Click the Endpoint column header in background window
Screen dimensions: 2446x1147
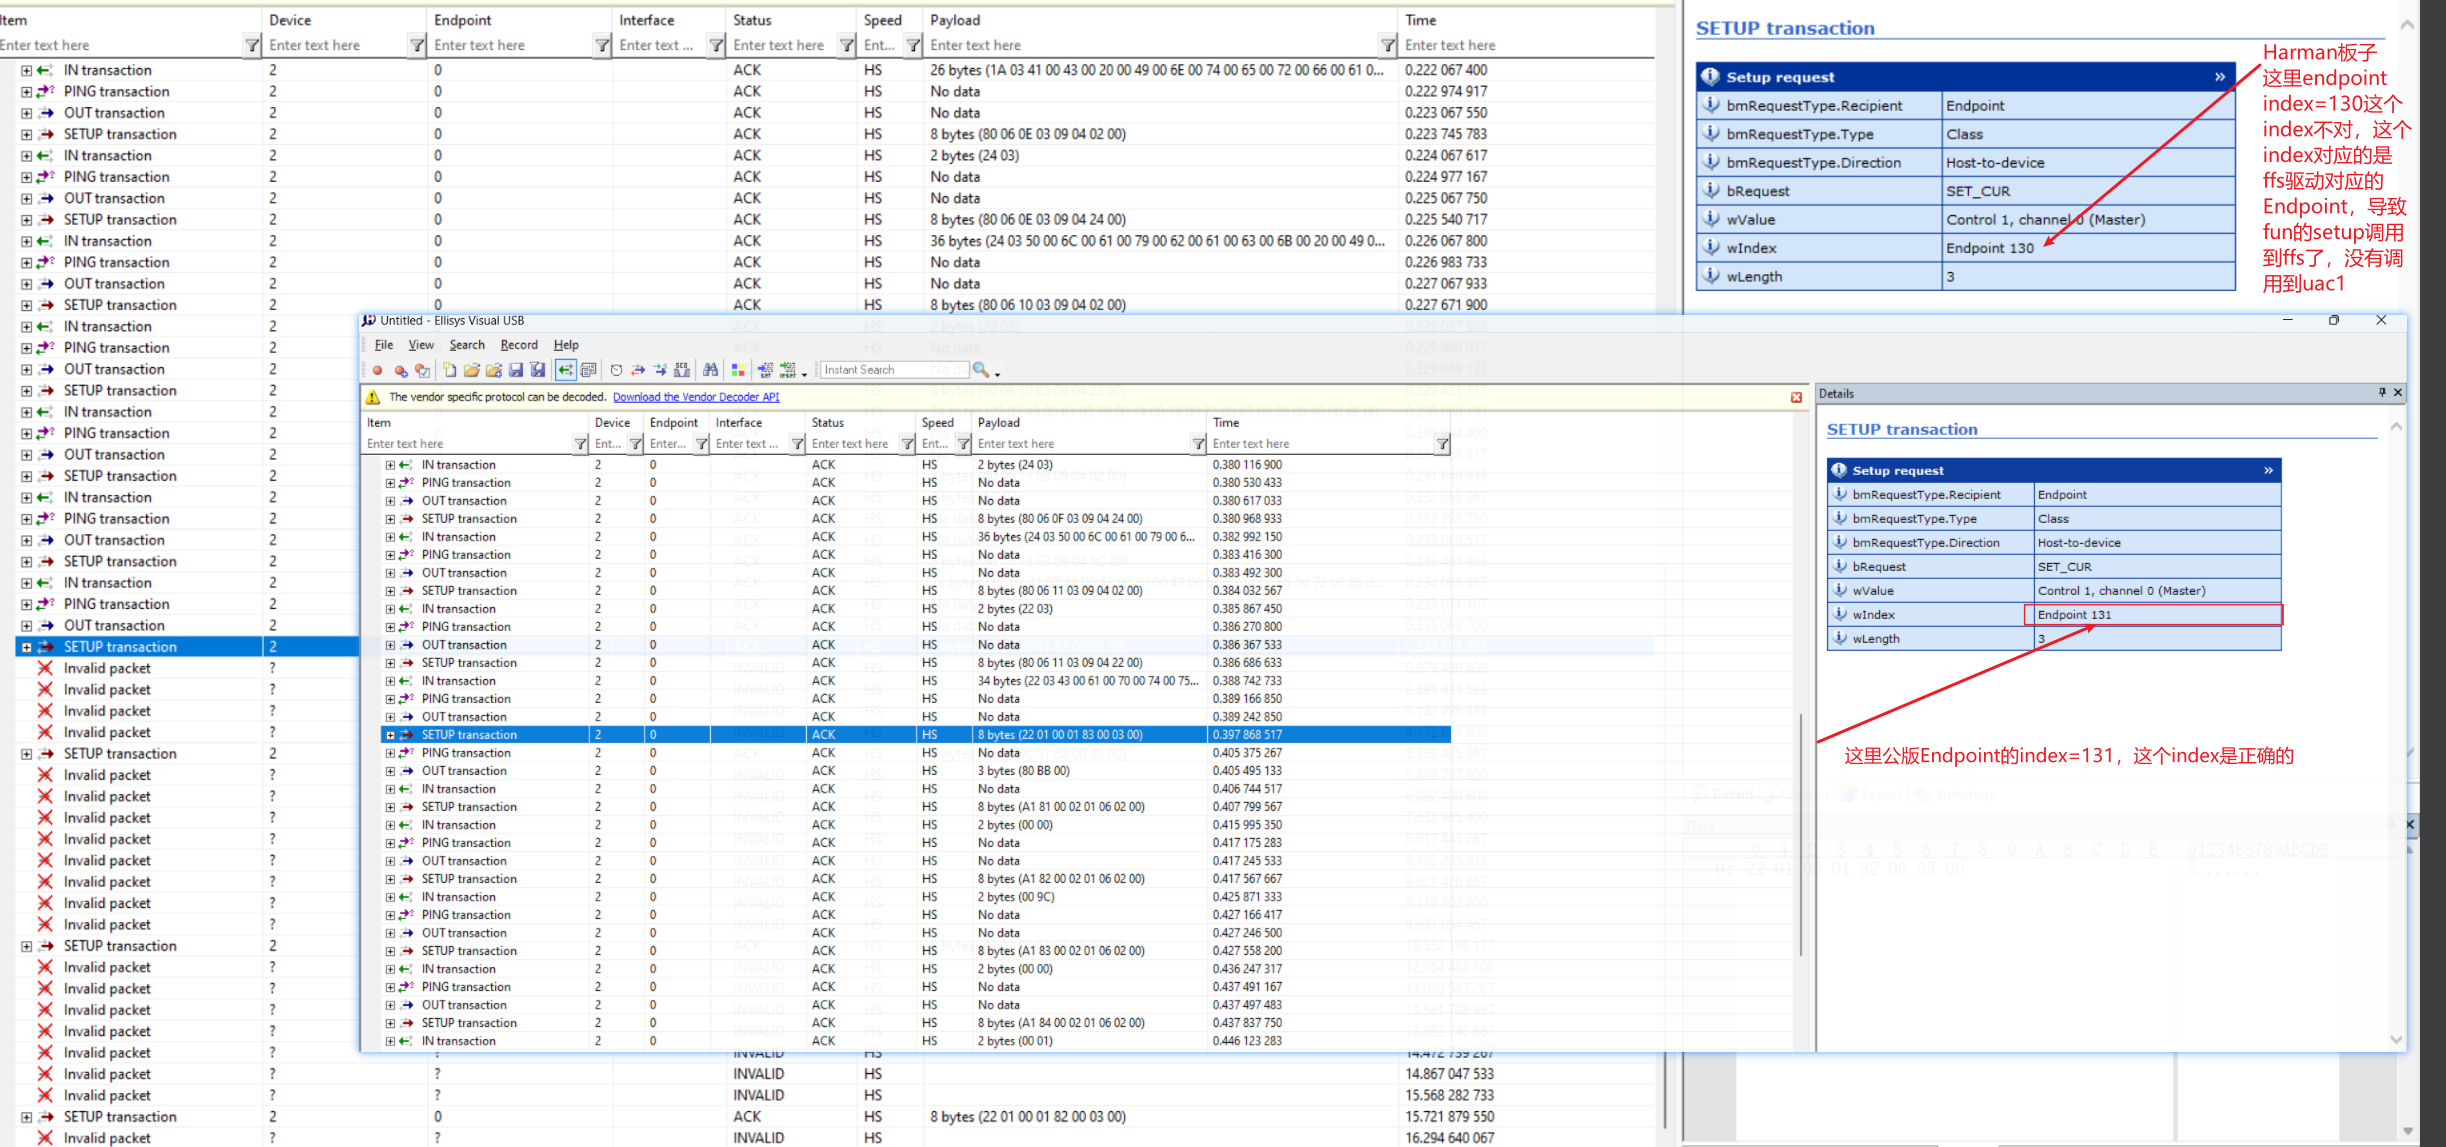tap(520, 20)
